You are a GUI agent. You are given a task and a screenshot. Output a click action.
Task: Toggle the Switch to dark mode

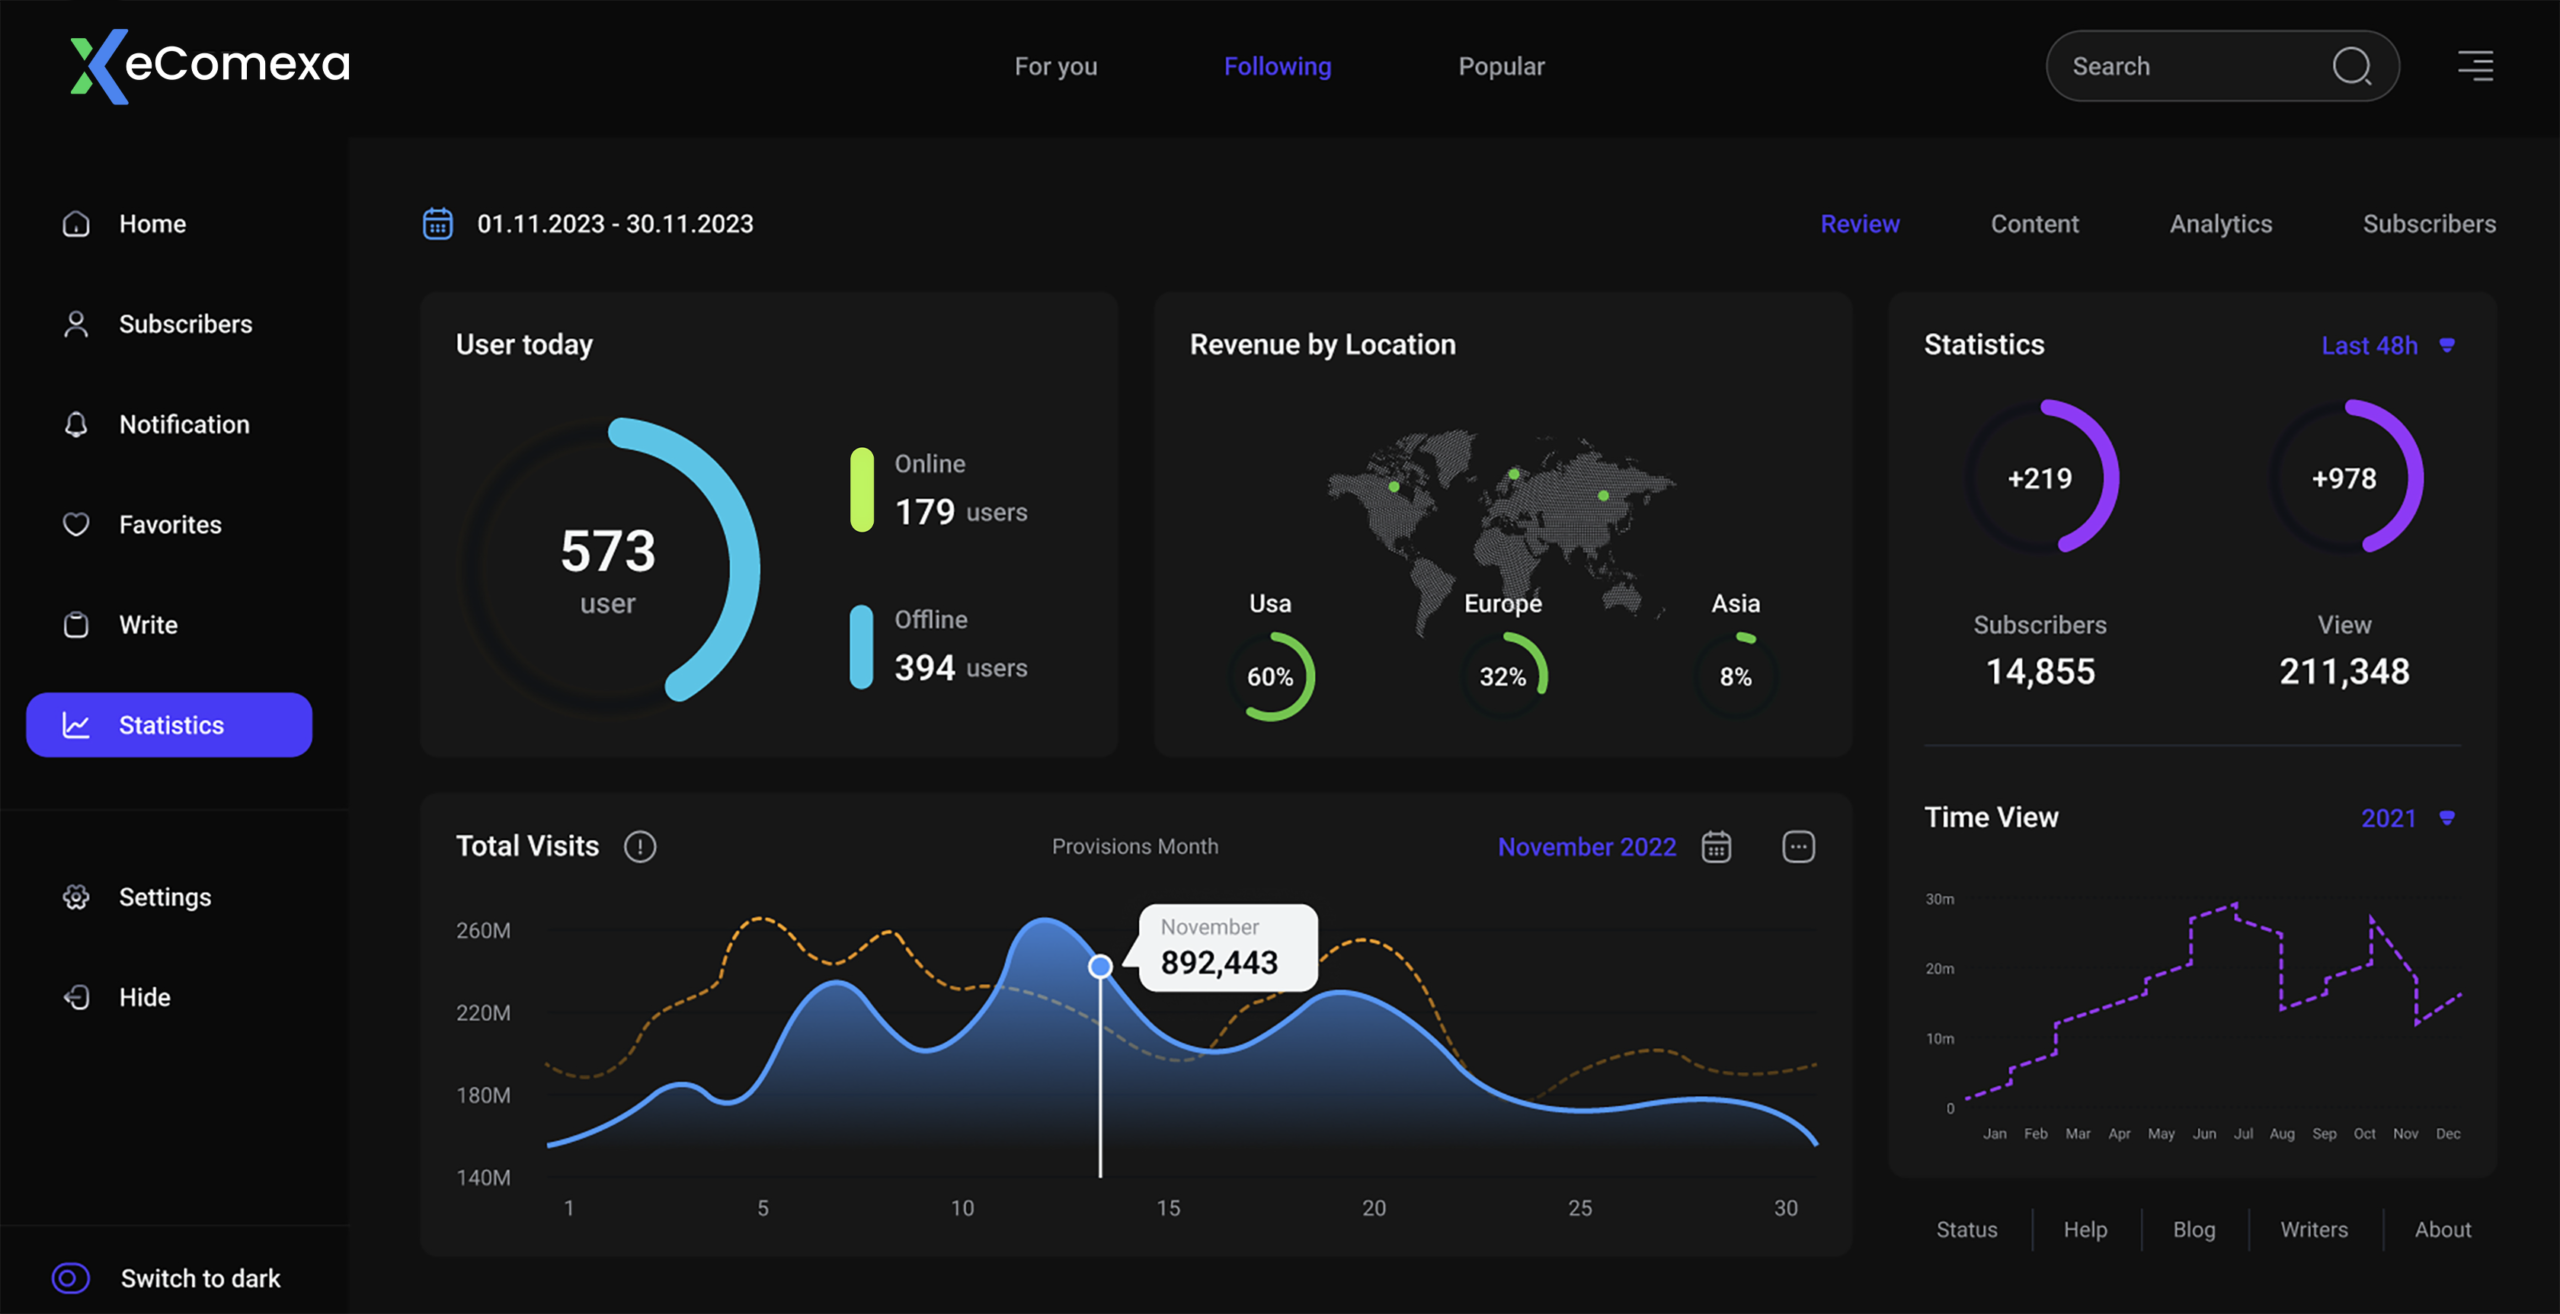[71, 1278]
